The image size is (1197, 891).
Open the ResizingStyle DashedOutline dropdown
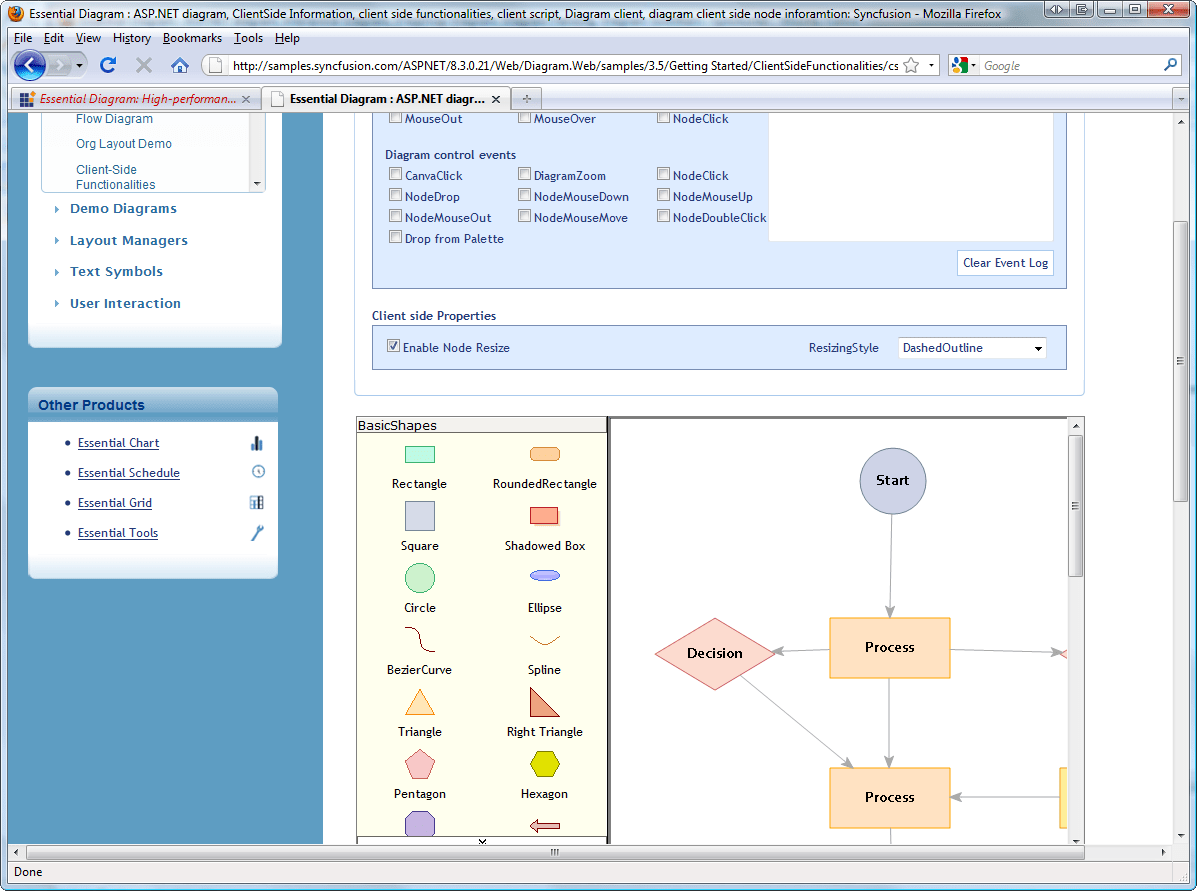(972, 348)
